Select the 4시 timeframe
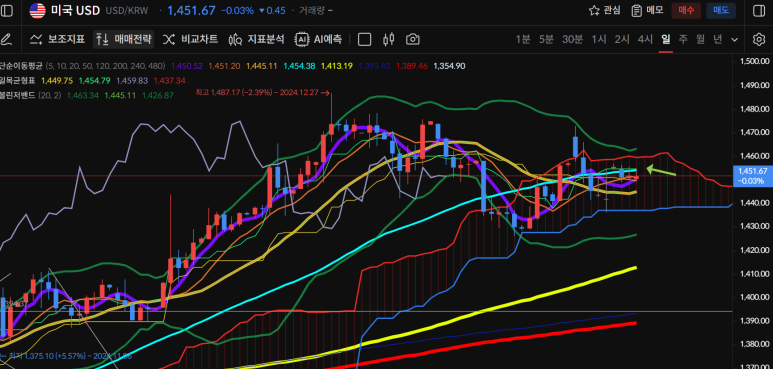Screen dimensions: 773x369 [645, 39]
